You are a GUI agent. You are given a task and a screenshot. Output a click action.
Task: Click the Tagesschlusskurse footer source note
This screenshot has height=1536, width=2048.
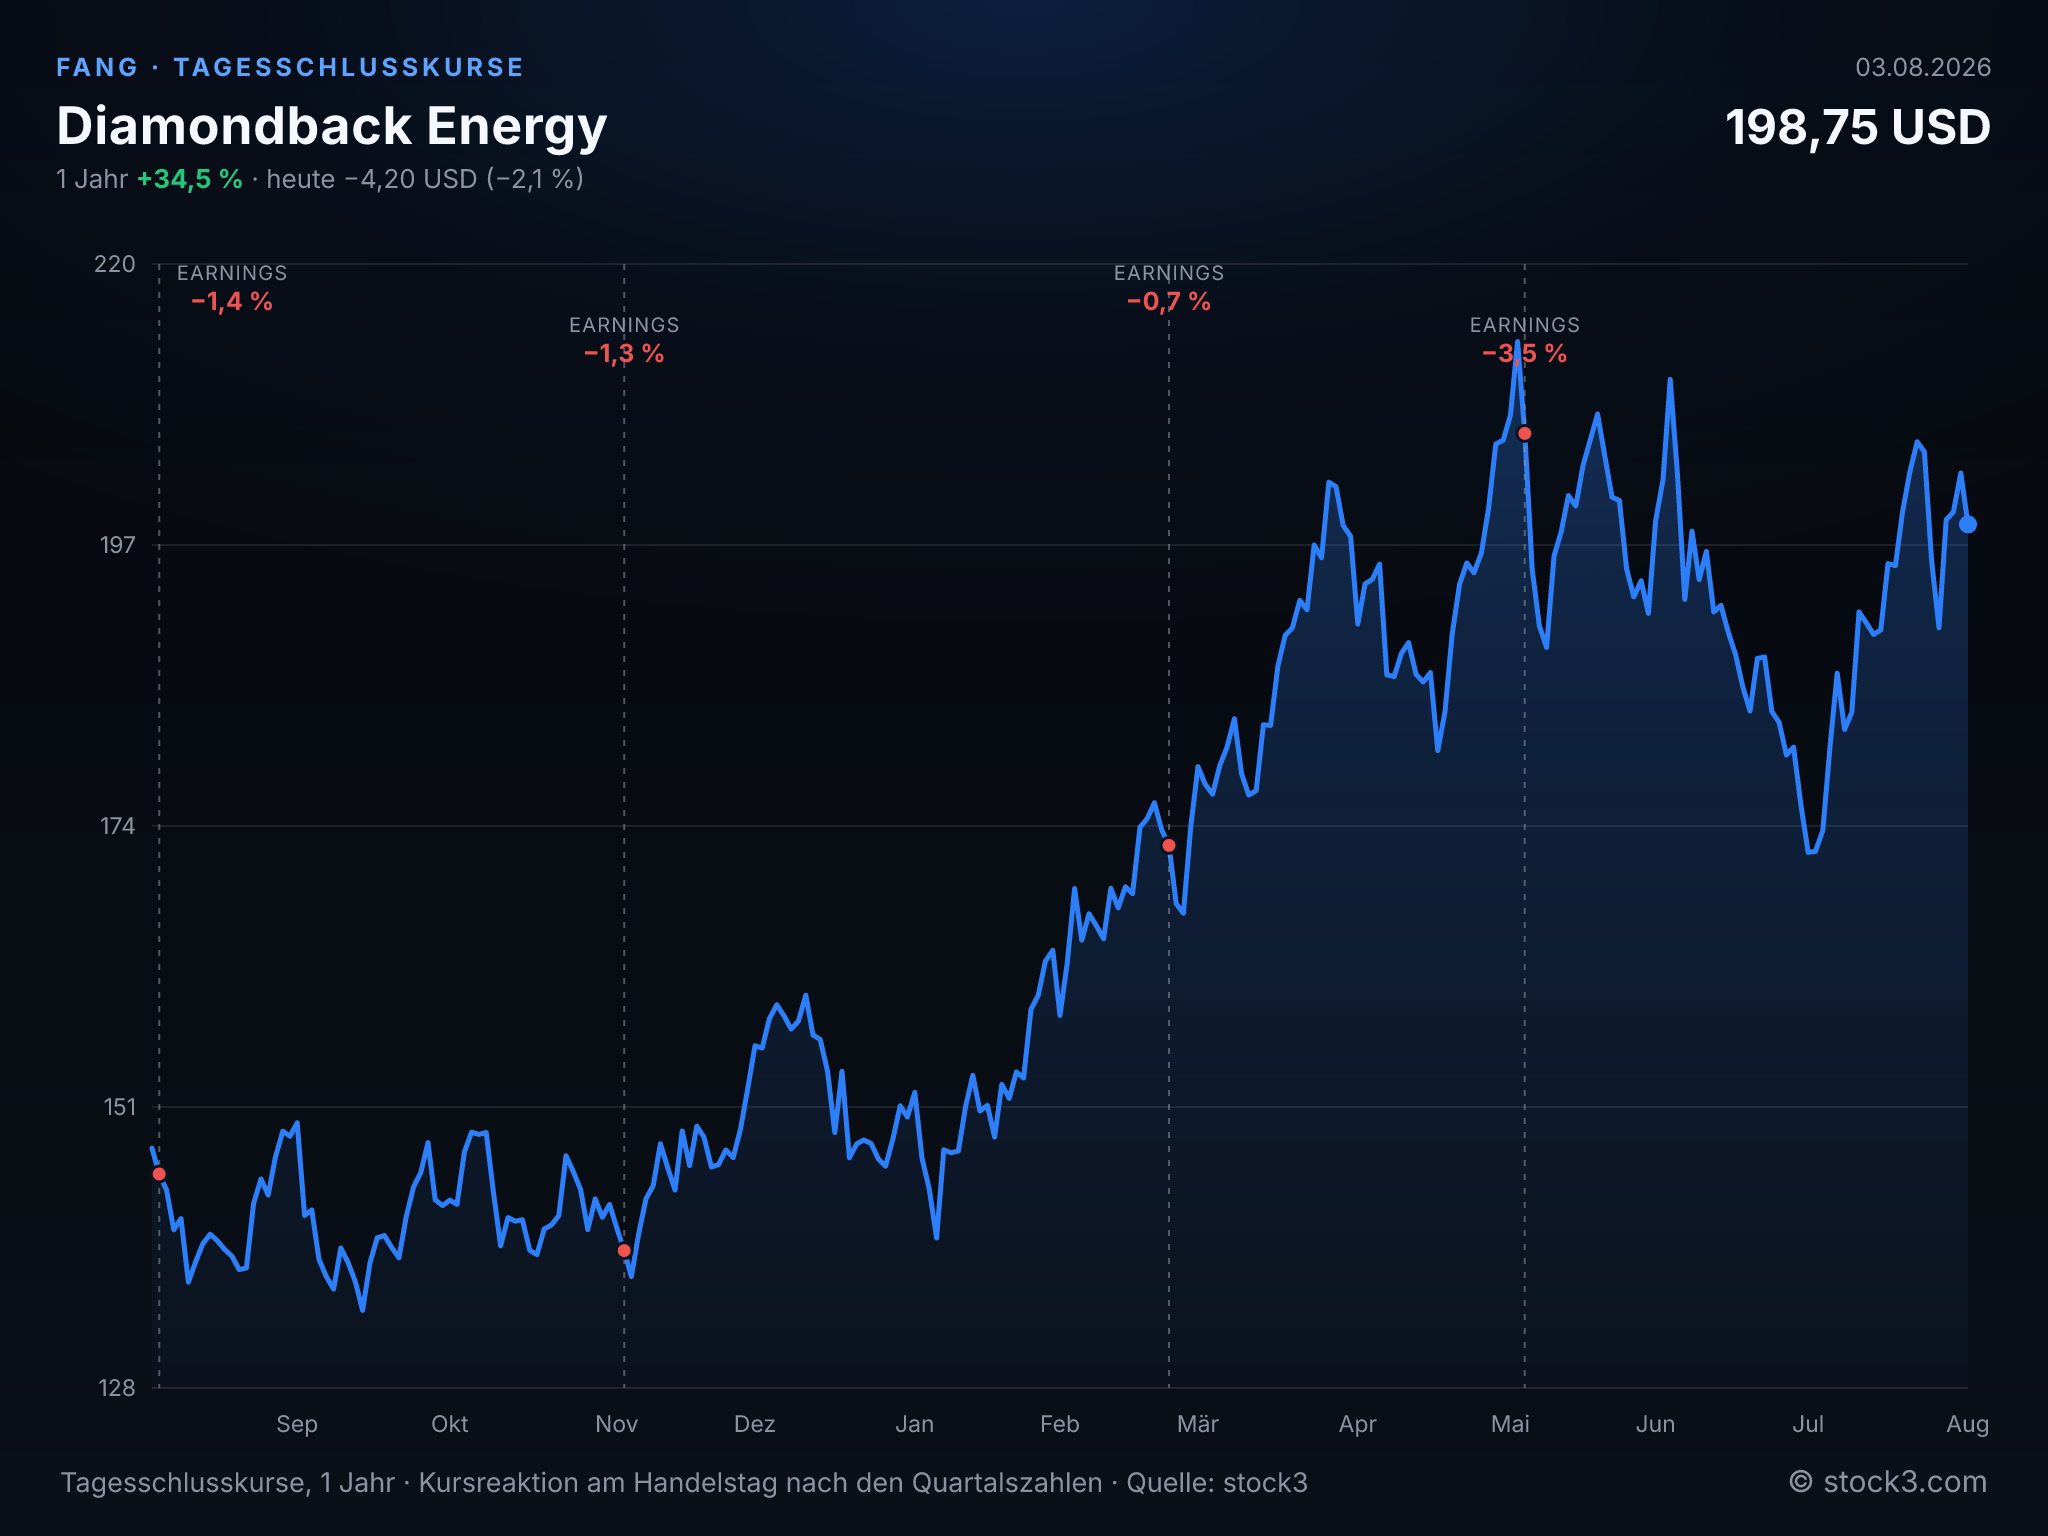pyautogui.click(x=684, y=1482)
